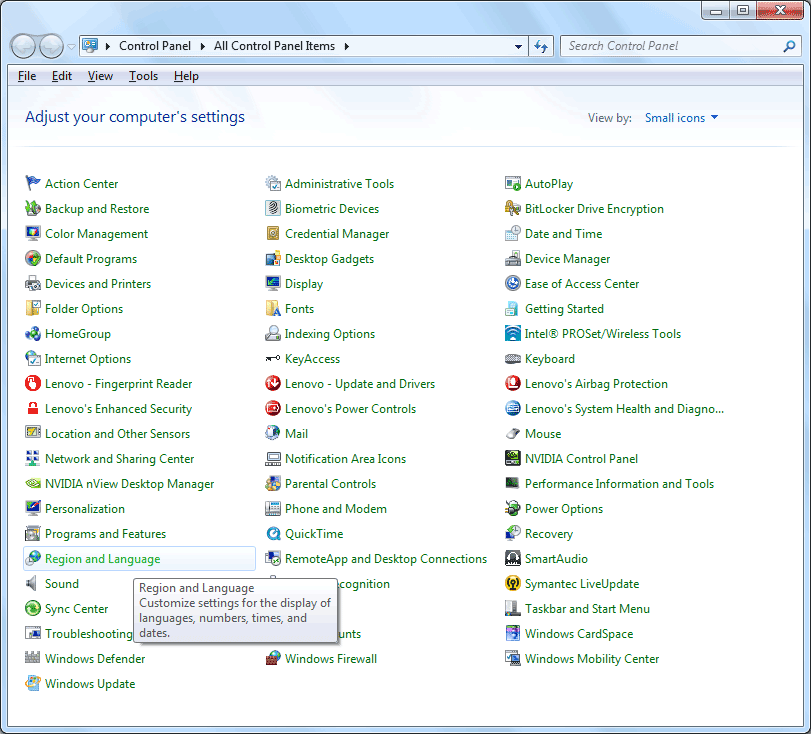Click the NVIDIA Control Panel icon
The image size is (811, 734).
tap(513, 458)
